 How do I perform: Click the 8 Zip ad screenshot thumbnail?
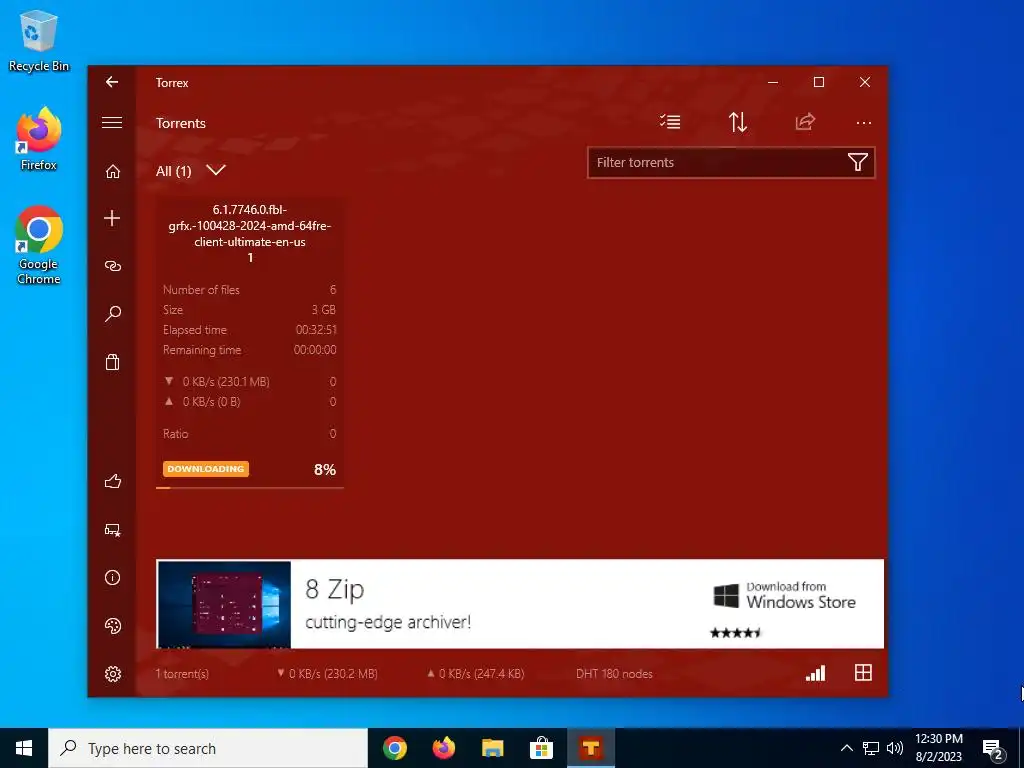(224, 604)
